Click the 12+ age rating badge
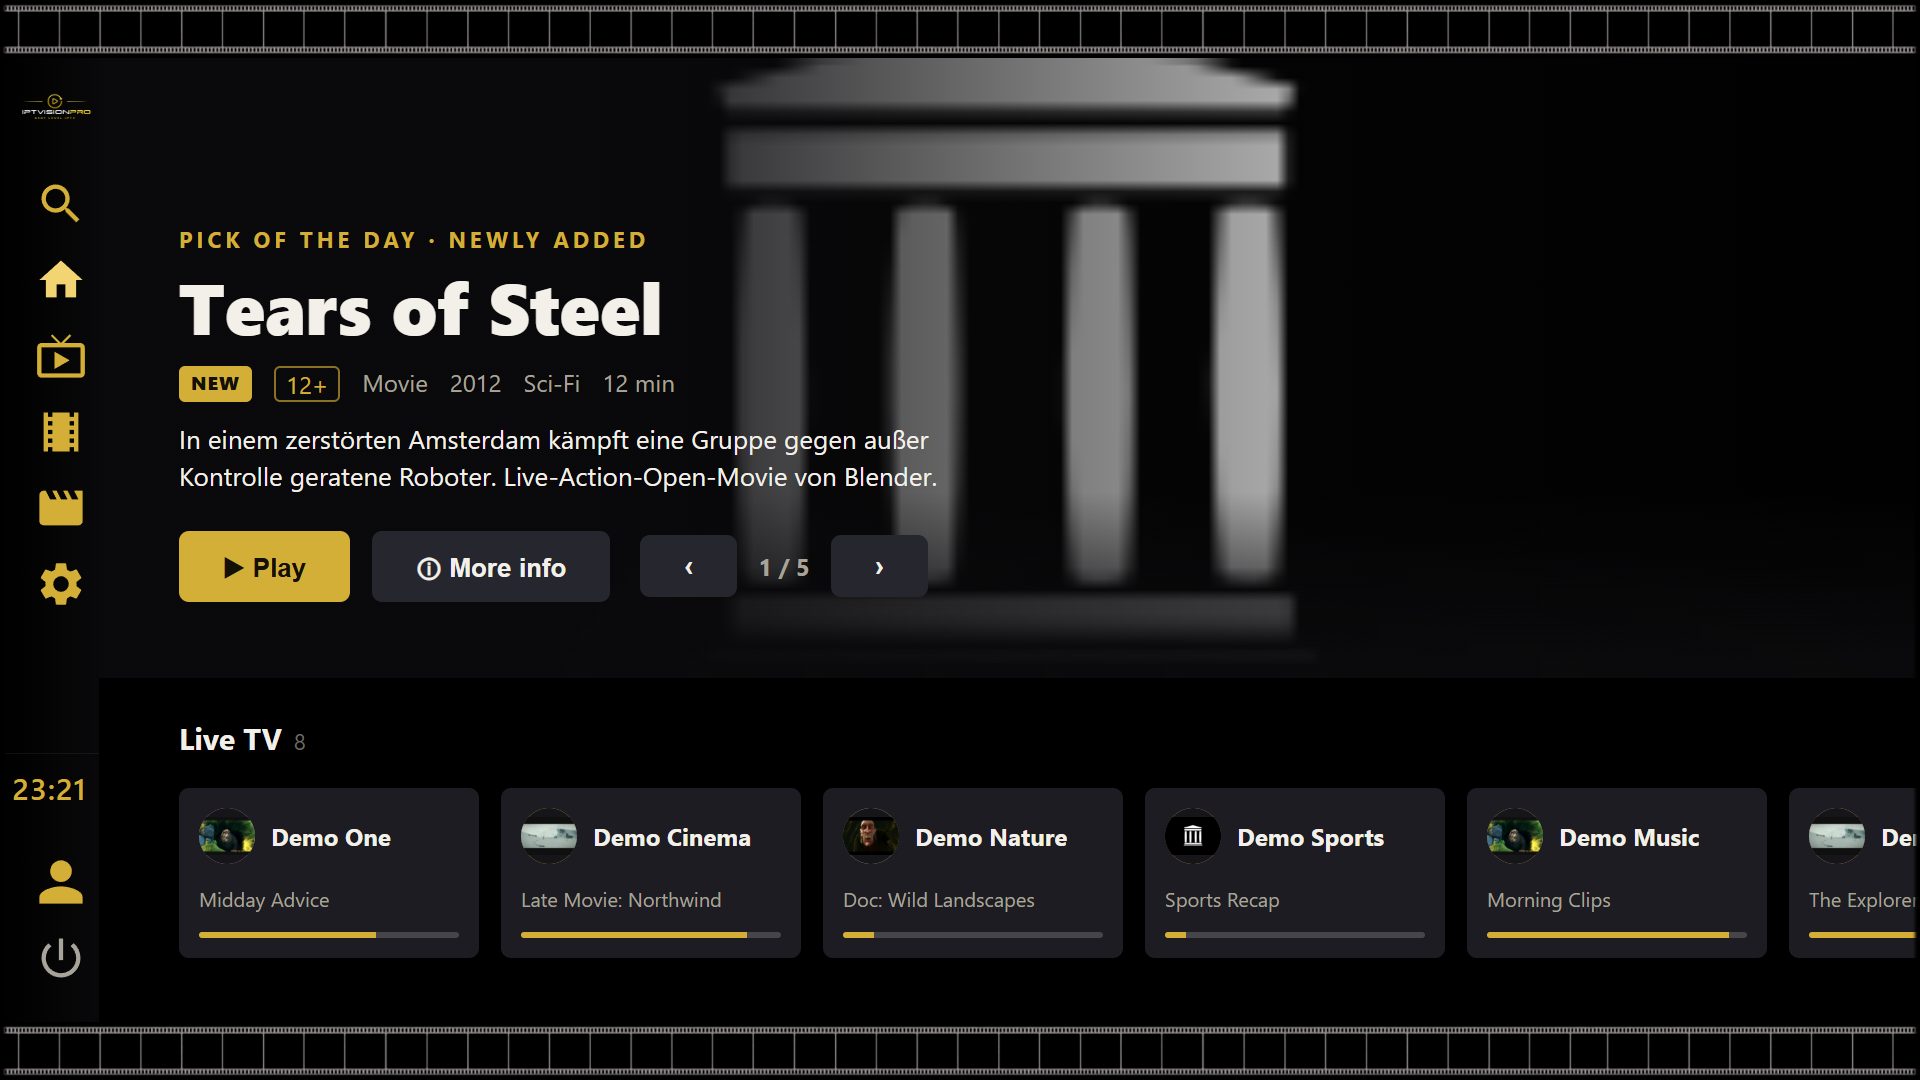Viewport: 1920px width, 1080px height. pyautogui.click(x=307, y=385)
